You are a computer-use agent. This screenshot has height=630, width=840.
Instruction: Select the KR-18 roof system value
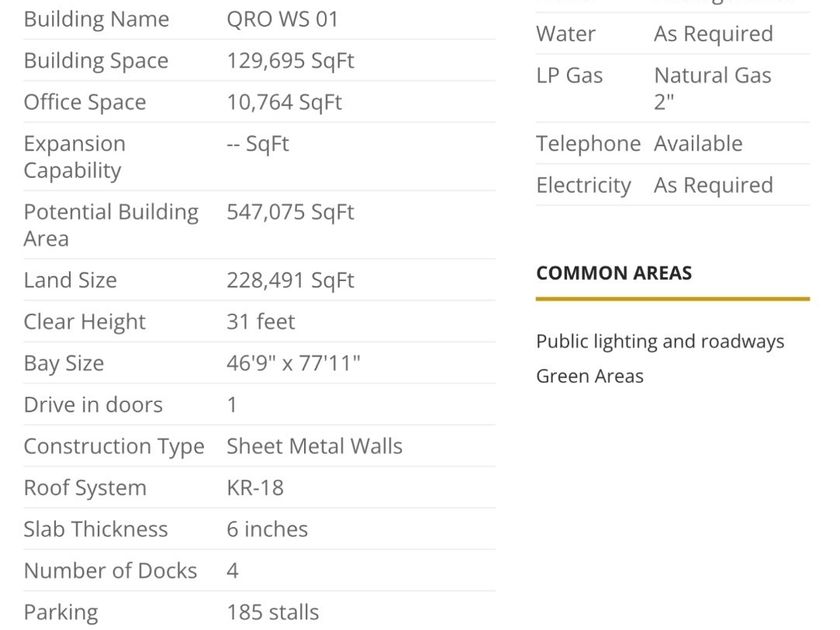(x=255, y=488)
